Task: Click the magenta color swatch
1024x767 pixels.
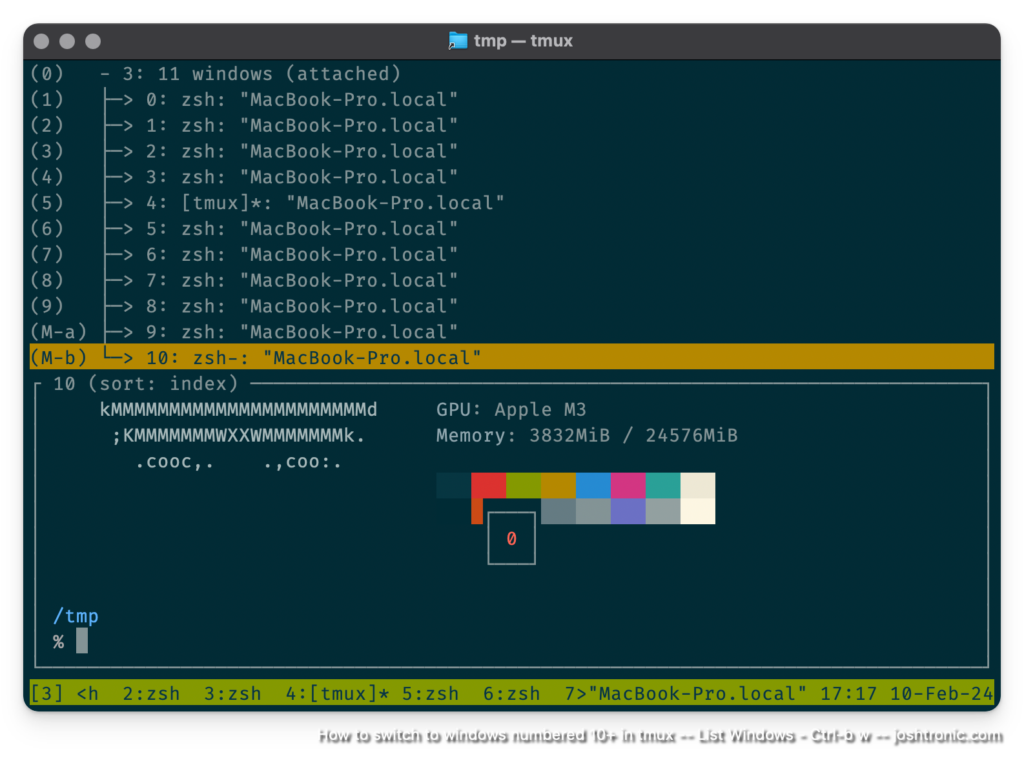Action: click(x=628, y=485)
